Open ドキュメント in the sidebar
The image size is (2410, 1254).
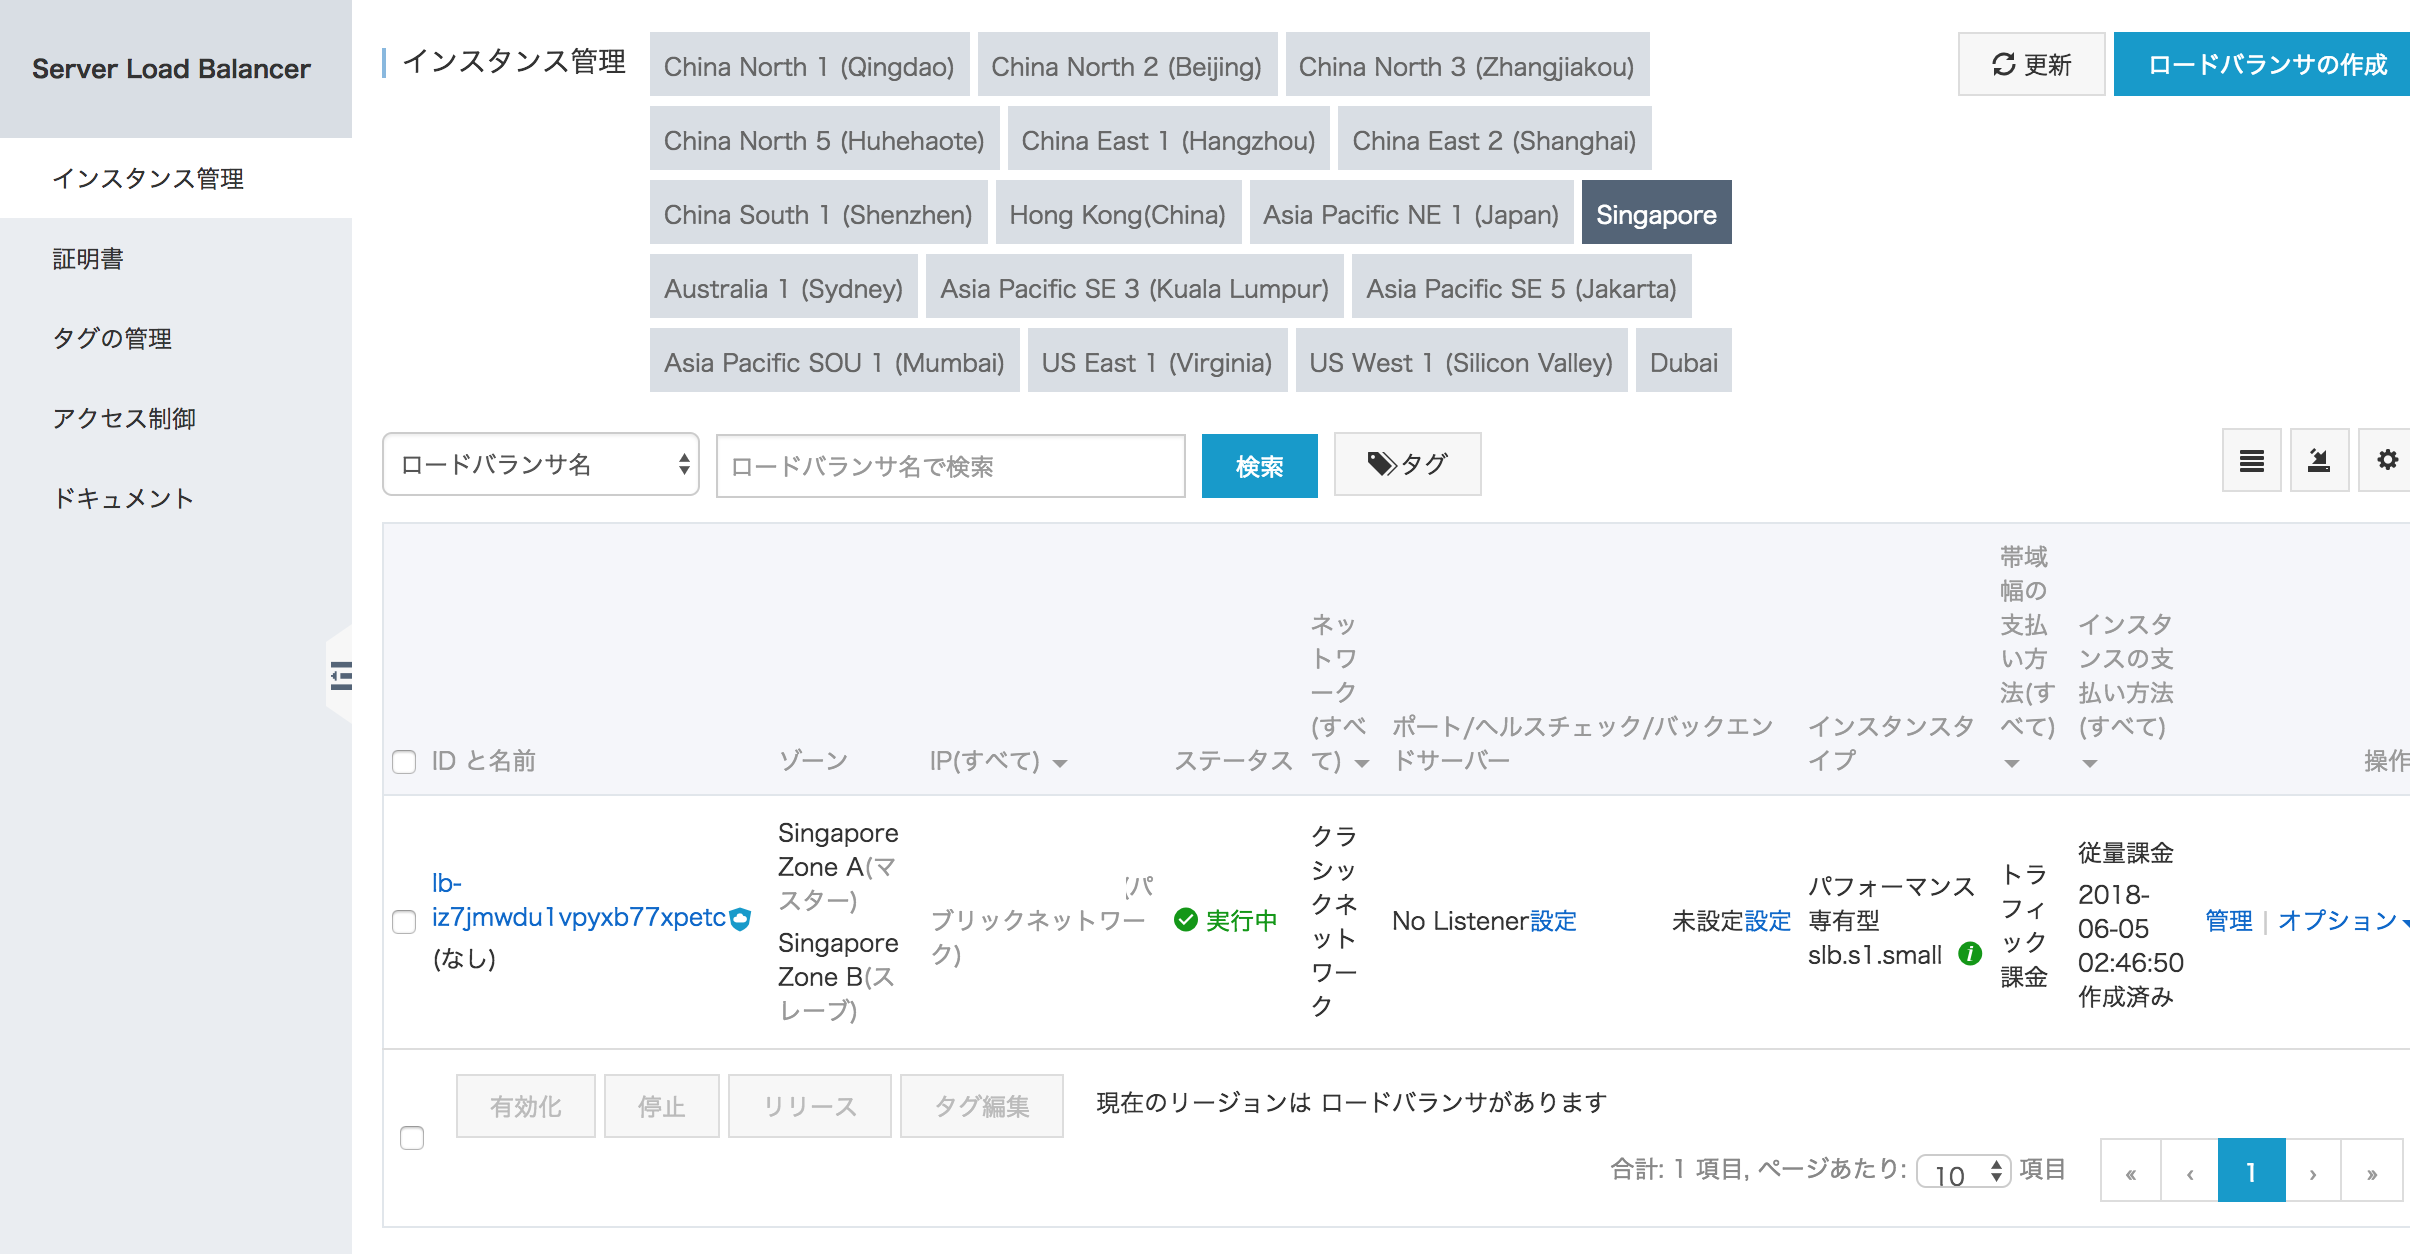[x=176, y=498]
